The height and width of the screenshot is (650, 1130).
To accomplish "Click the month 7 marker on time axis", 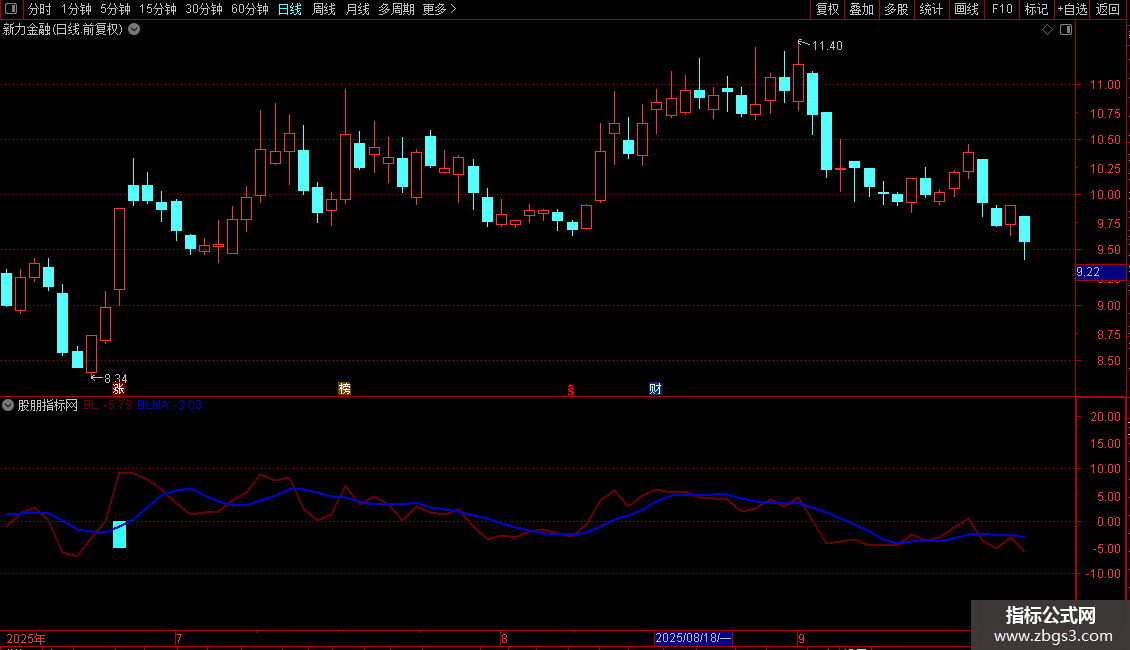I will 179,638.
